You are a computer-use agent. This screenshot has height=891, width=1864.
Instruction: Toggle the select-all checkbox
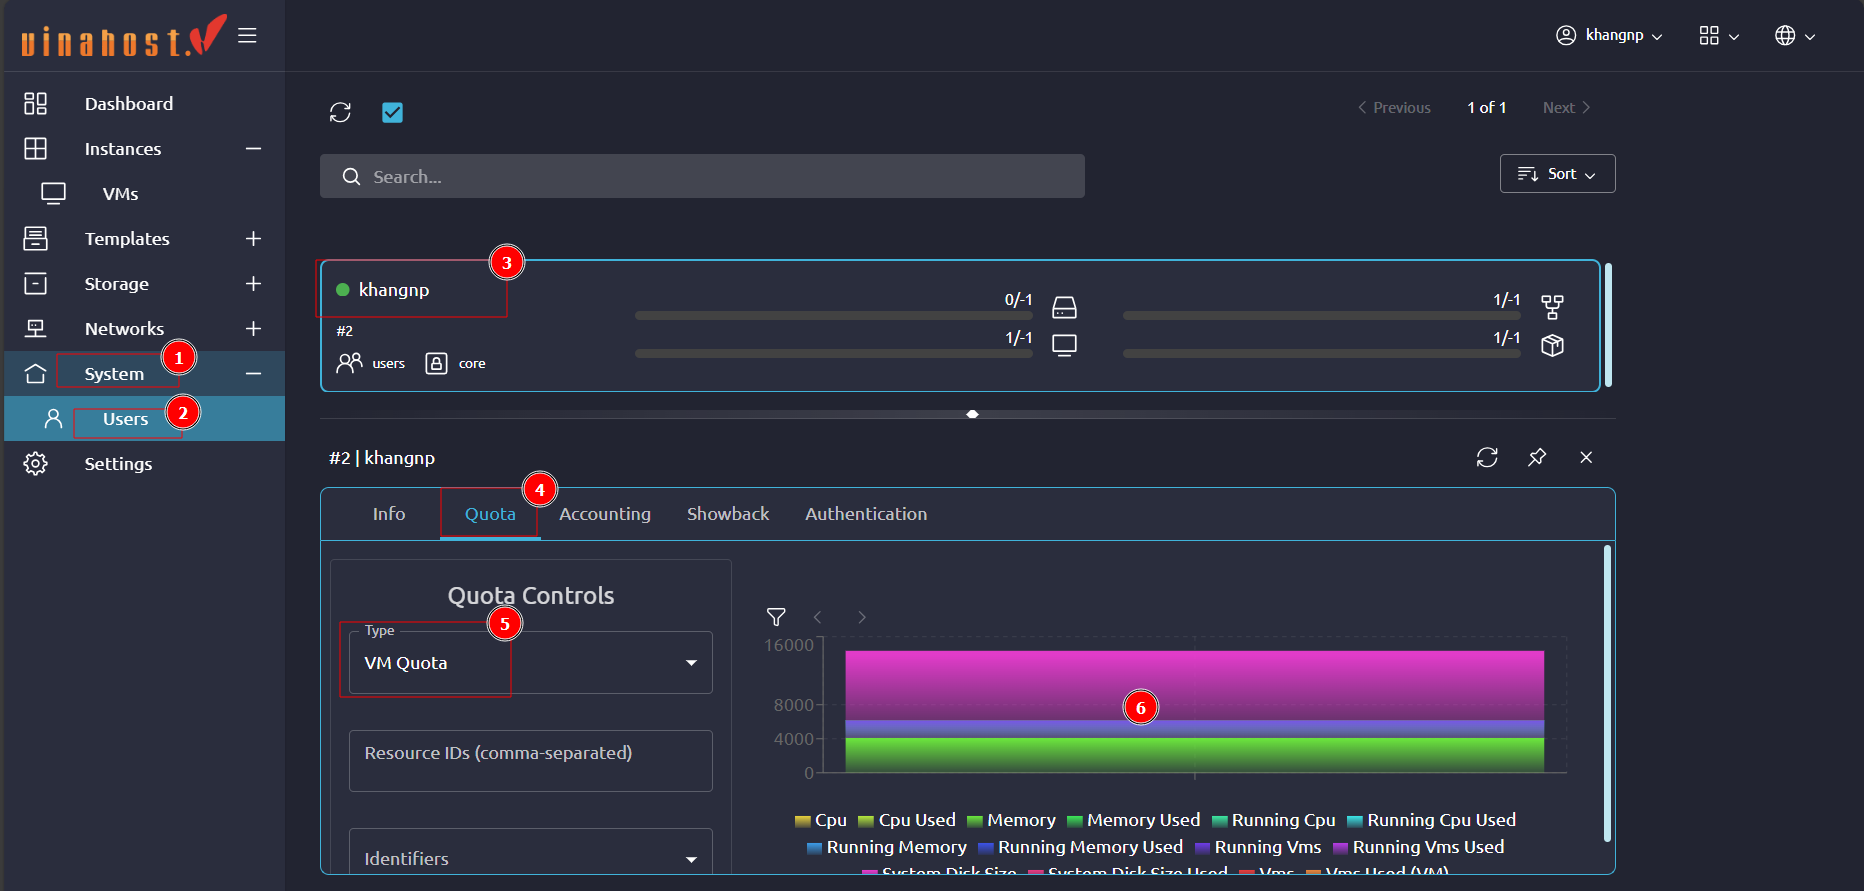pos(392,112)
